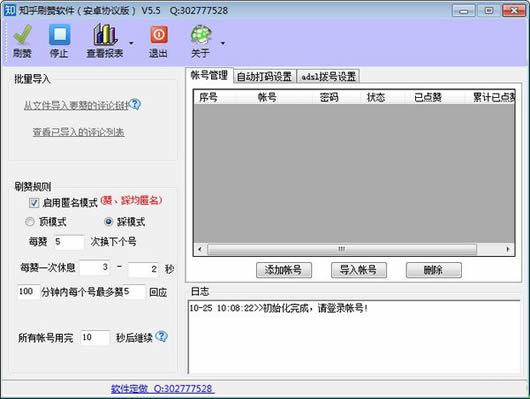Click the 添加帐号 button
The width and height of the screenshot is (530, 399).
284,270
